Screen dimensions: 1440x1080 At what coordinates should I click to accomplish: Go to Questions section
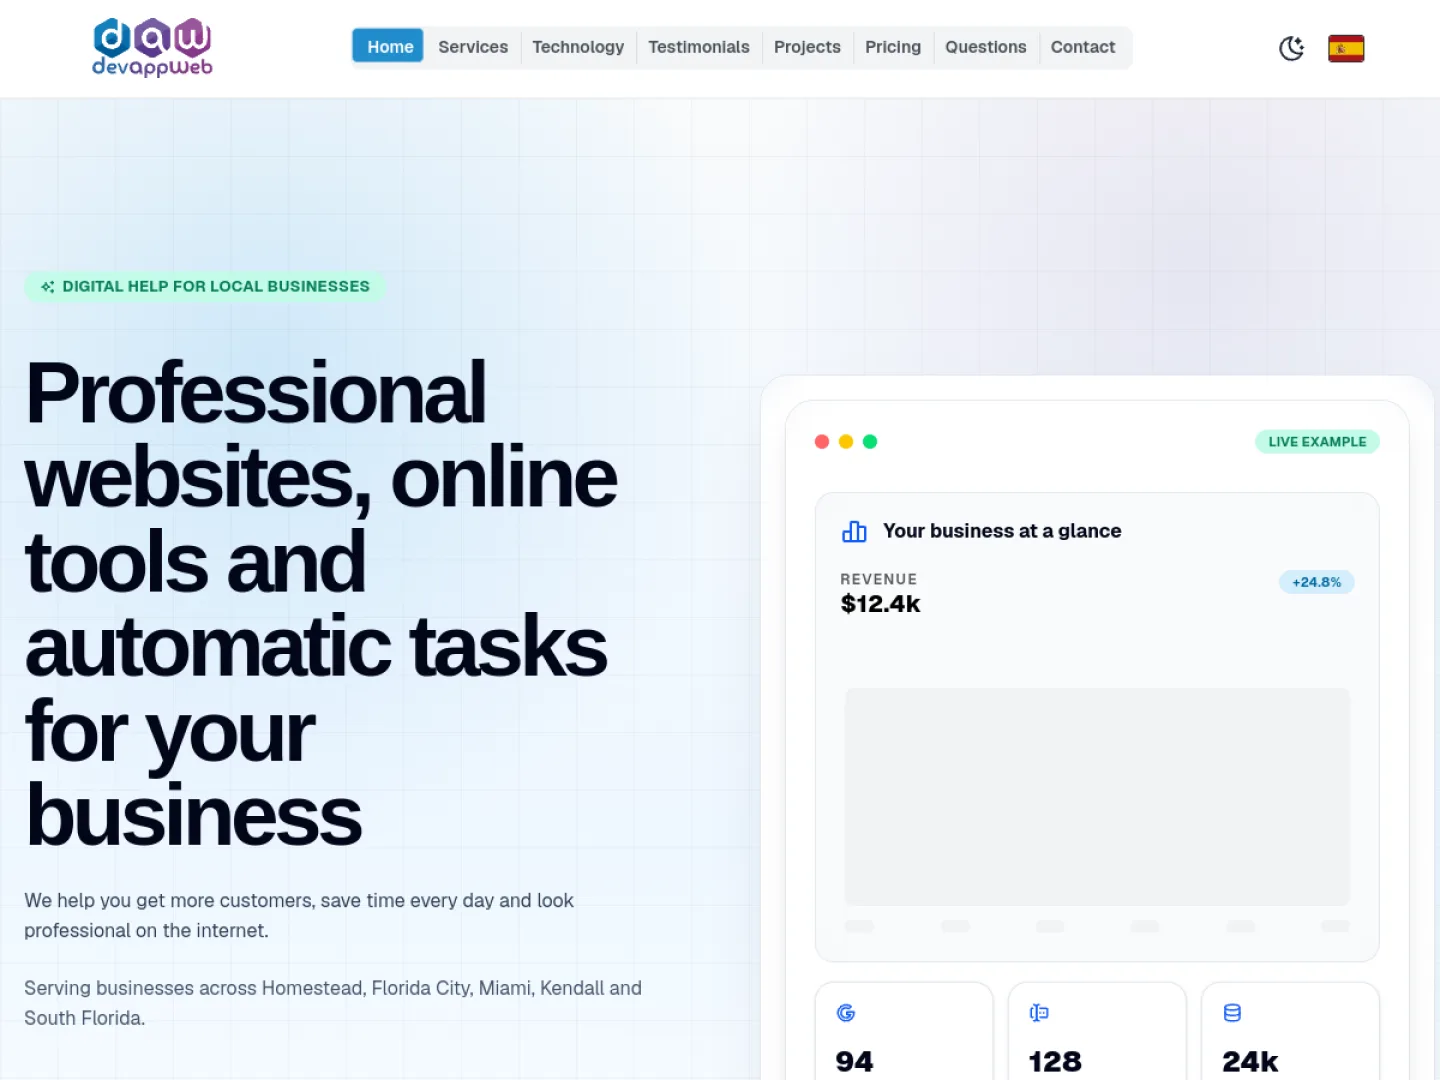(x=986, y=47)
